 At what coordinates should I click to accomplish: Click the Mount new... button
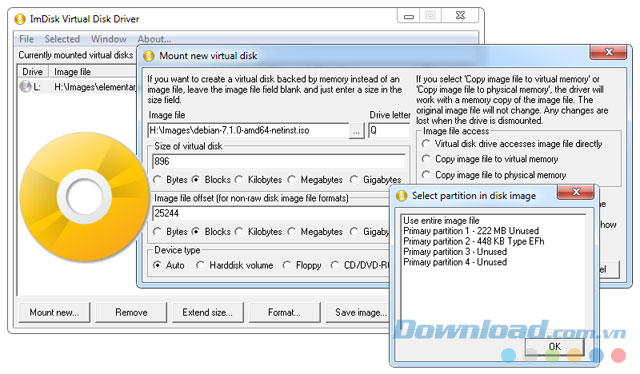point(54,312)
